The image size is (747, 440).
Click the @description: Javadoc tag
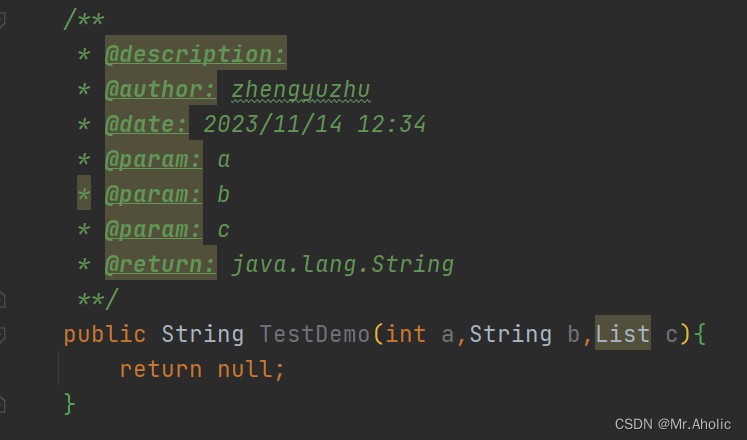(x=195, y=55)
